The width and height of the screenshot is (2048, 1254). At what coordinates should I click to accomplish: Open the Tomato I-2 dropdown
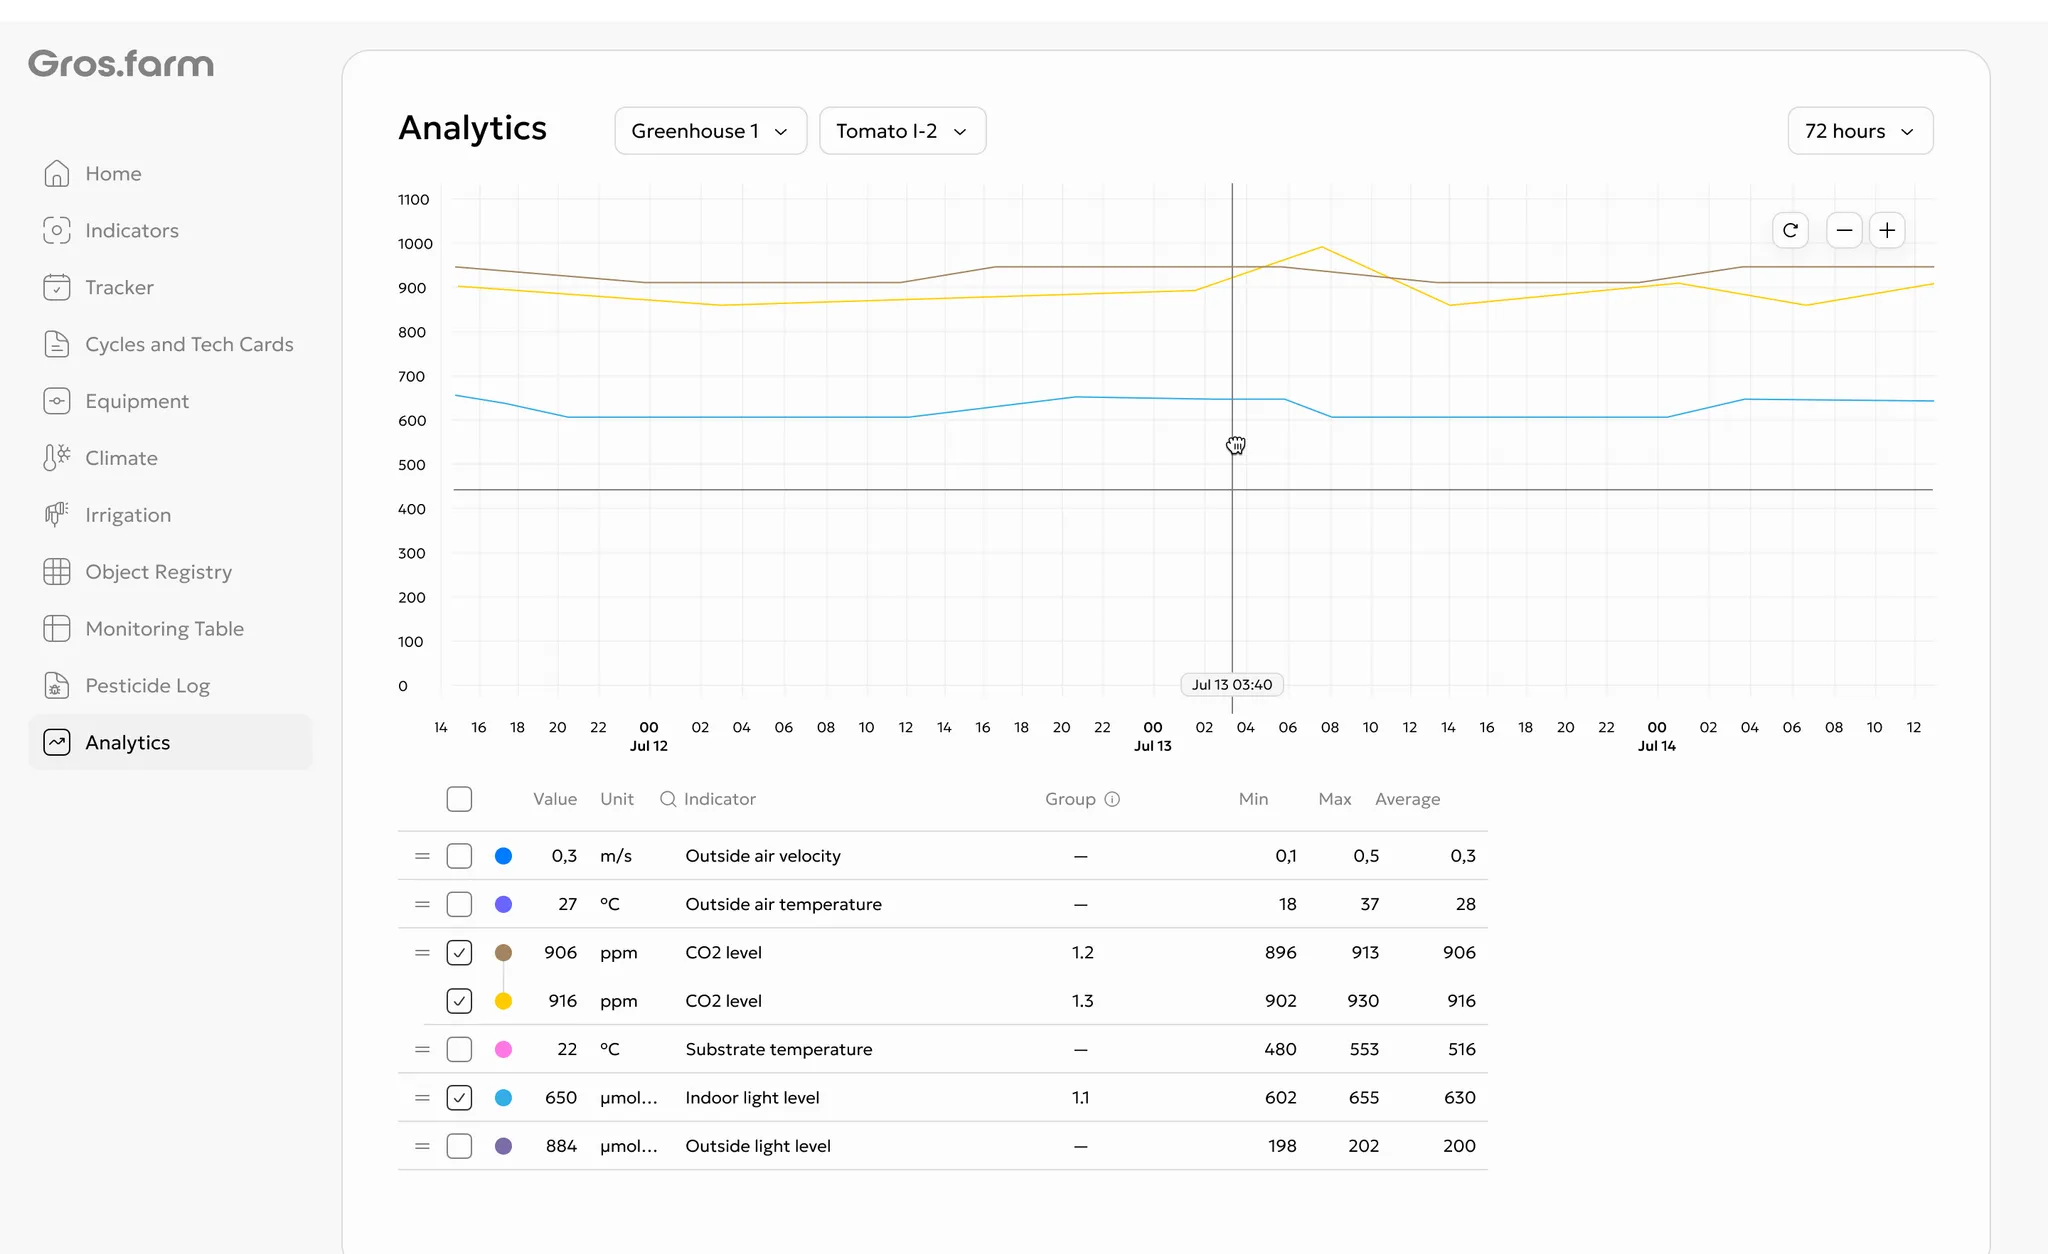(903, 131)
